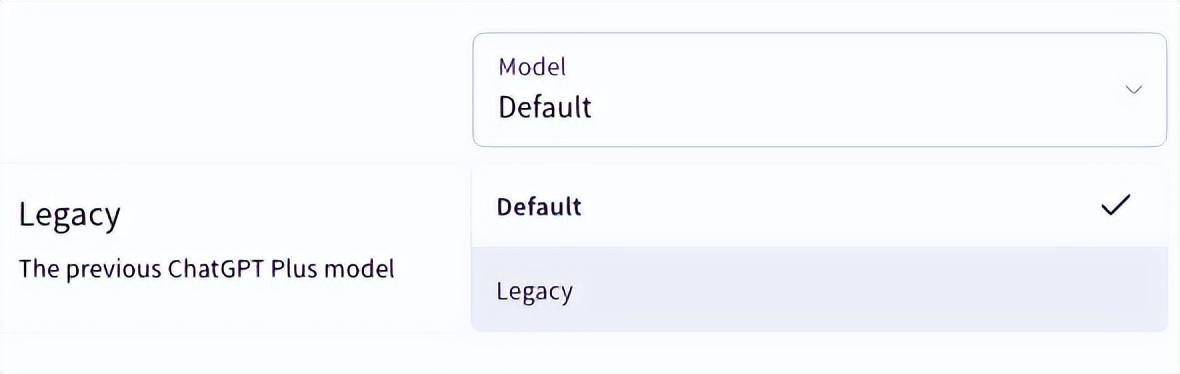
Task: Click the tick mark on the selected model
Action: point(1115,205)
